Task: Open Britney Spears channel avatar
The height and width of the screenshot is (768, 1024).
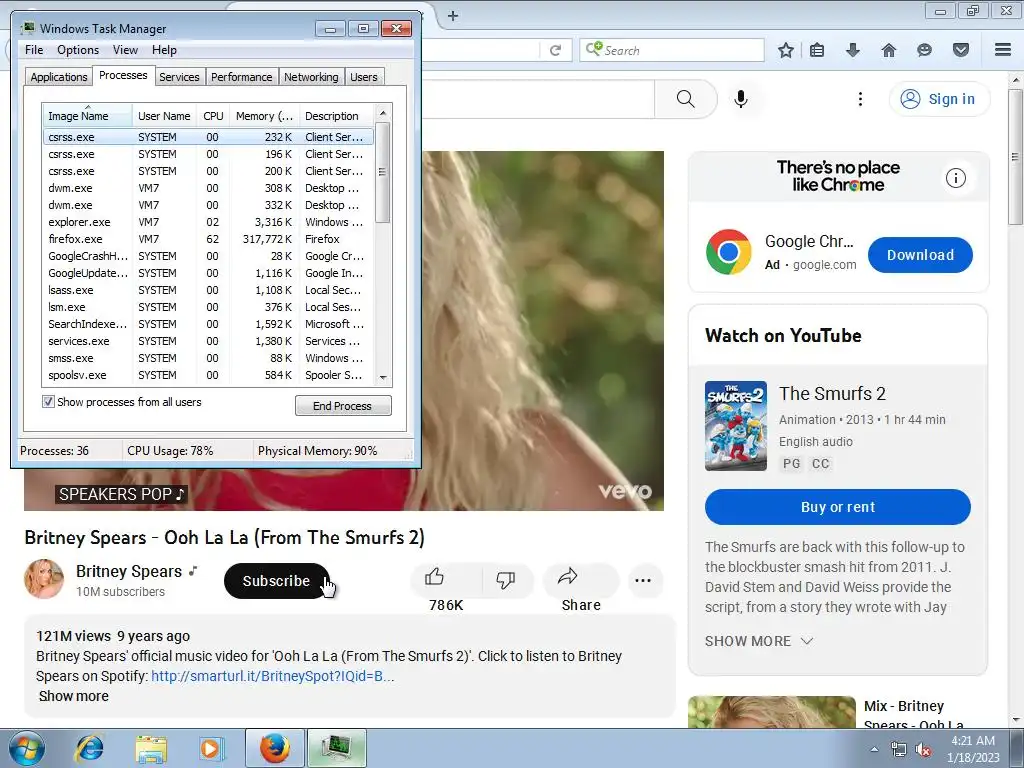Action: pyautogui.click(x=44, y=579)
